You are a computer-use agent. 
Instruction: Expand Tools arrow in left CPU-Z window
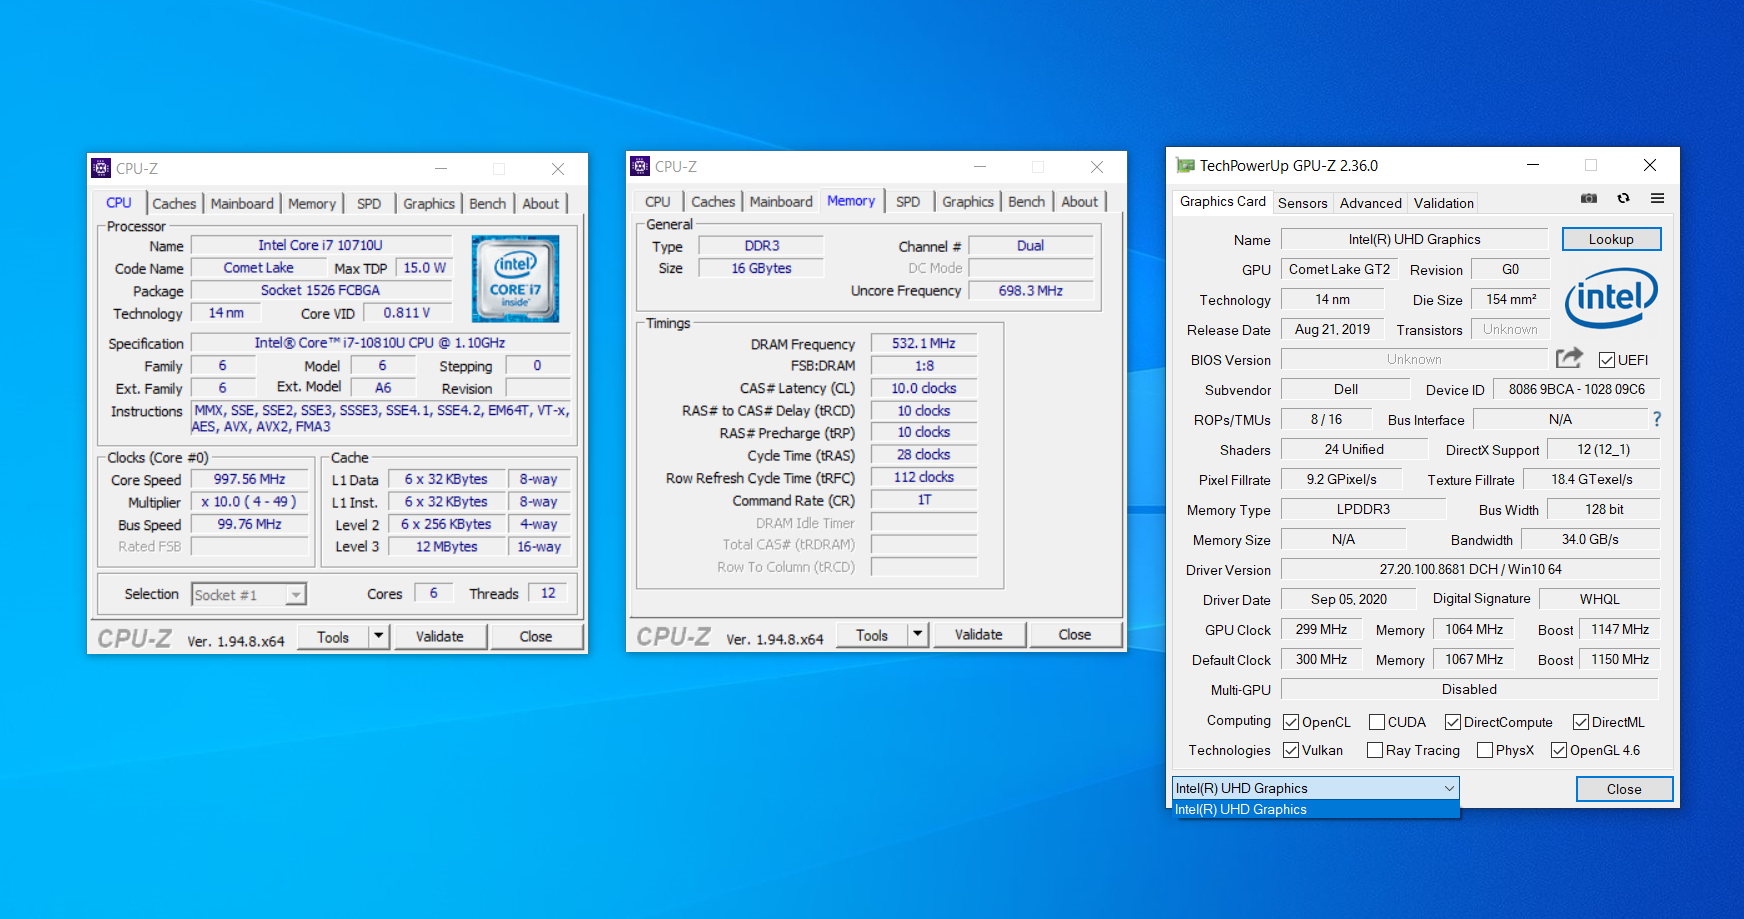(378, 636)
